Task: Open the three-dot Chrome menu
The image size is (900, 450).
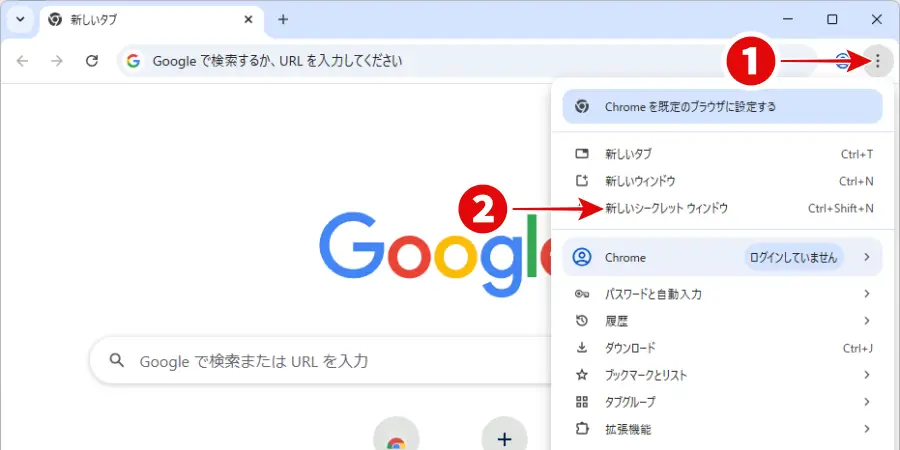Action: pos(877,61)
